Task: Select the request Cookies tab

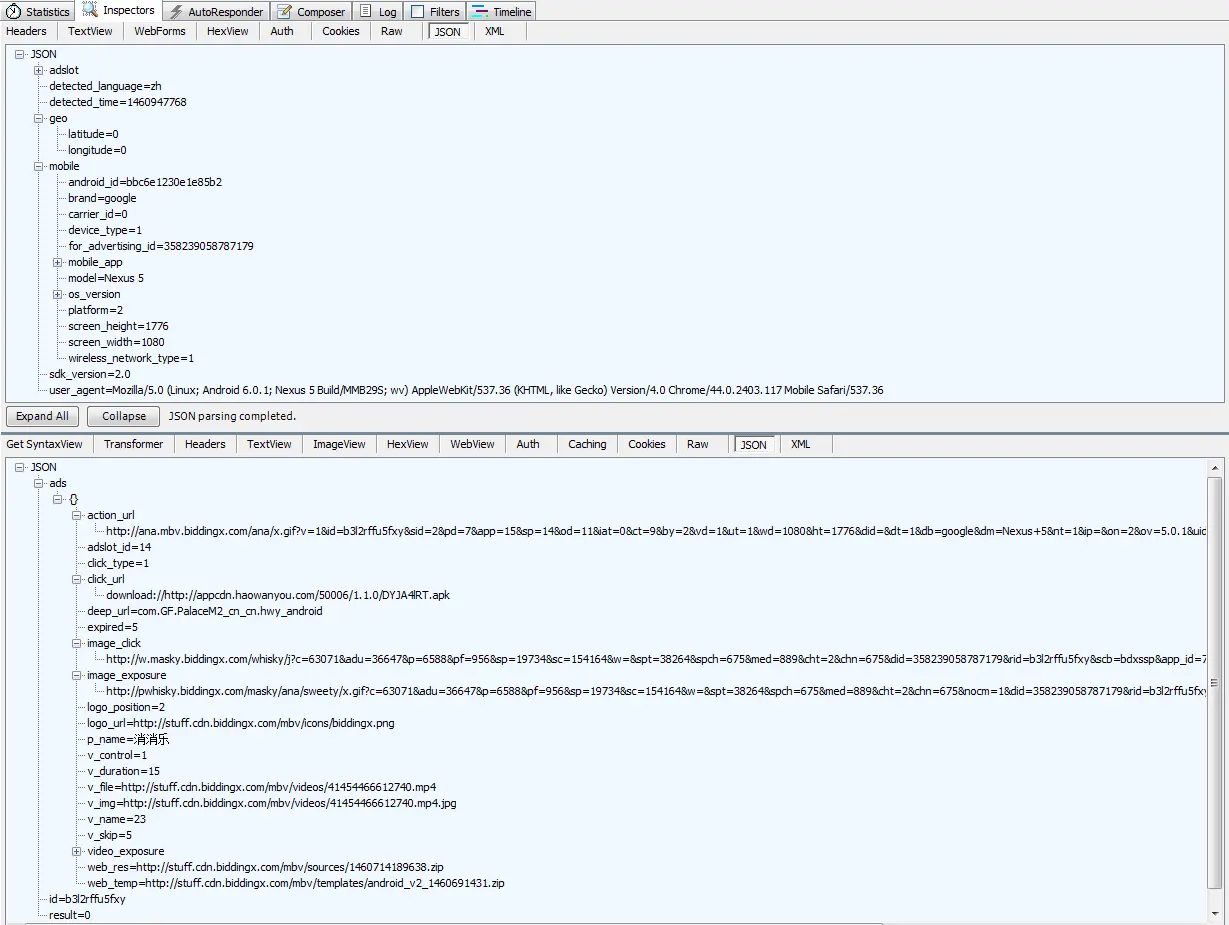Action: (341, 31)
